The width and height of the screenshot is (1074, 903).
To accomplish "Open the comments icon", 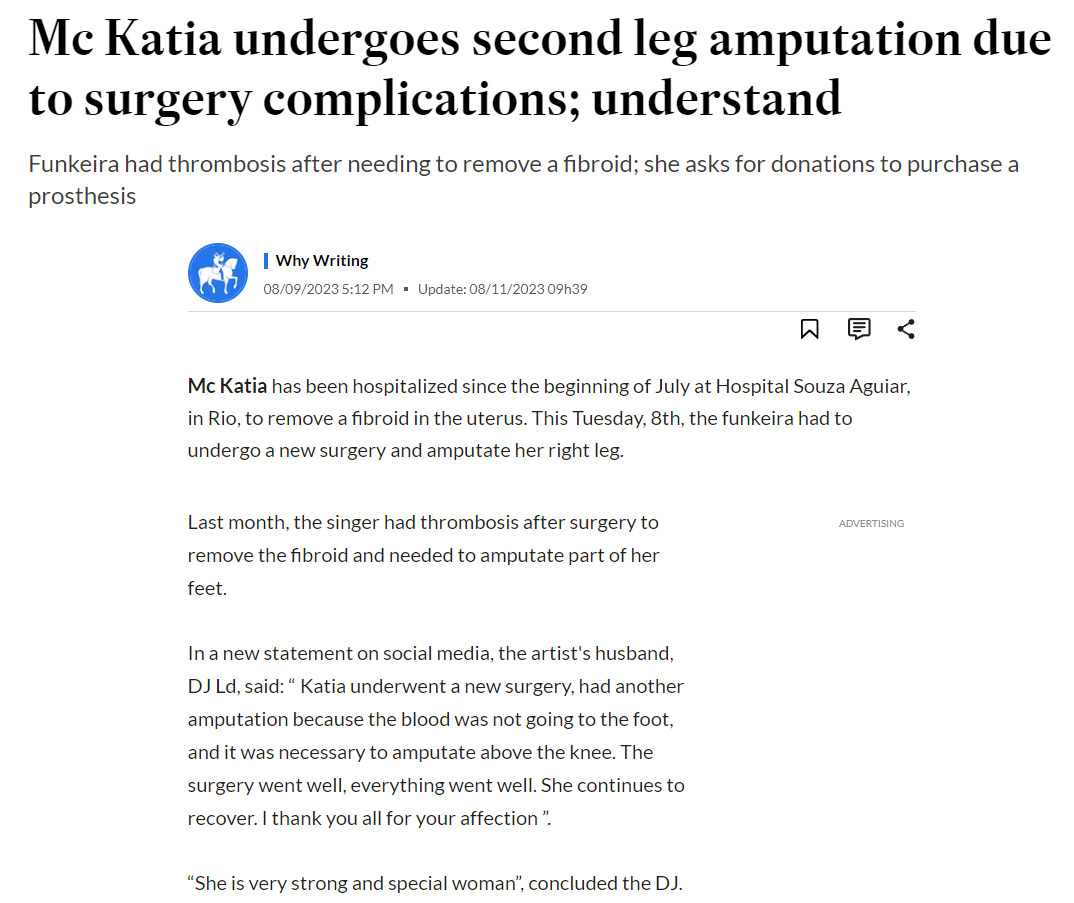I will click(858, 329).
